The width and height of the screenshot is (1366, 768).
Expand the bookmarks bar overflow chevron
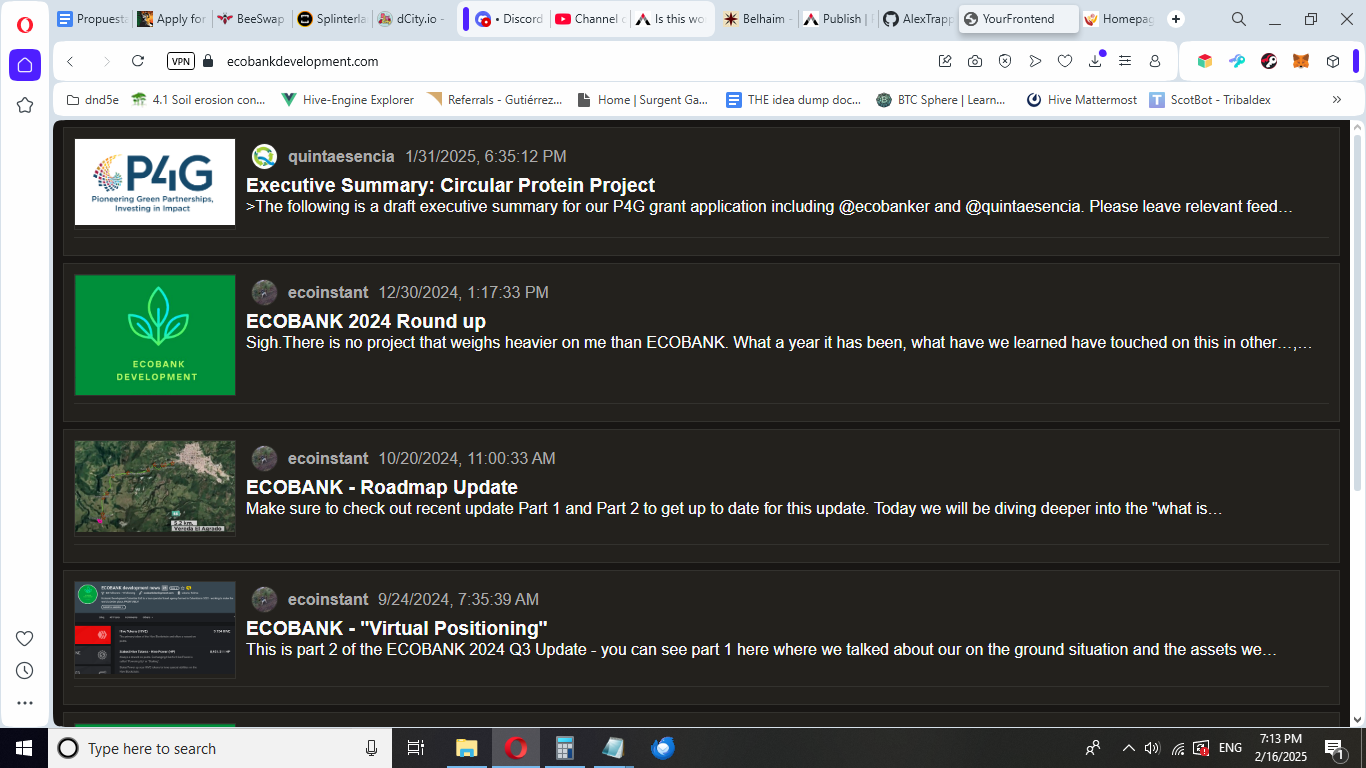[x=1337, y=99]
